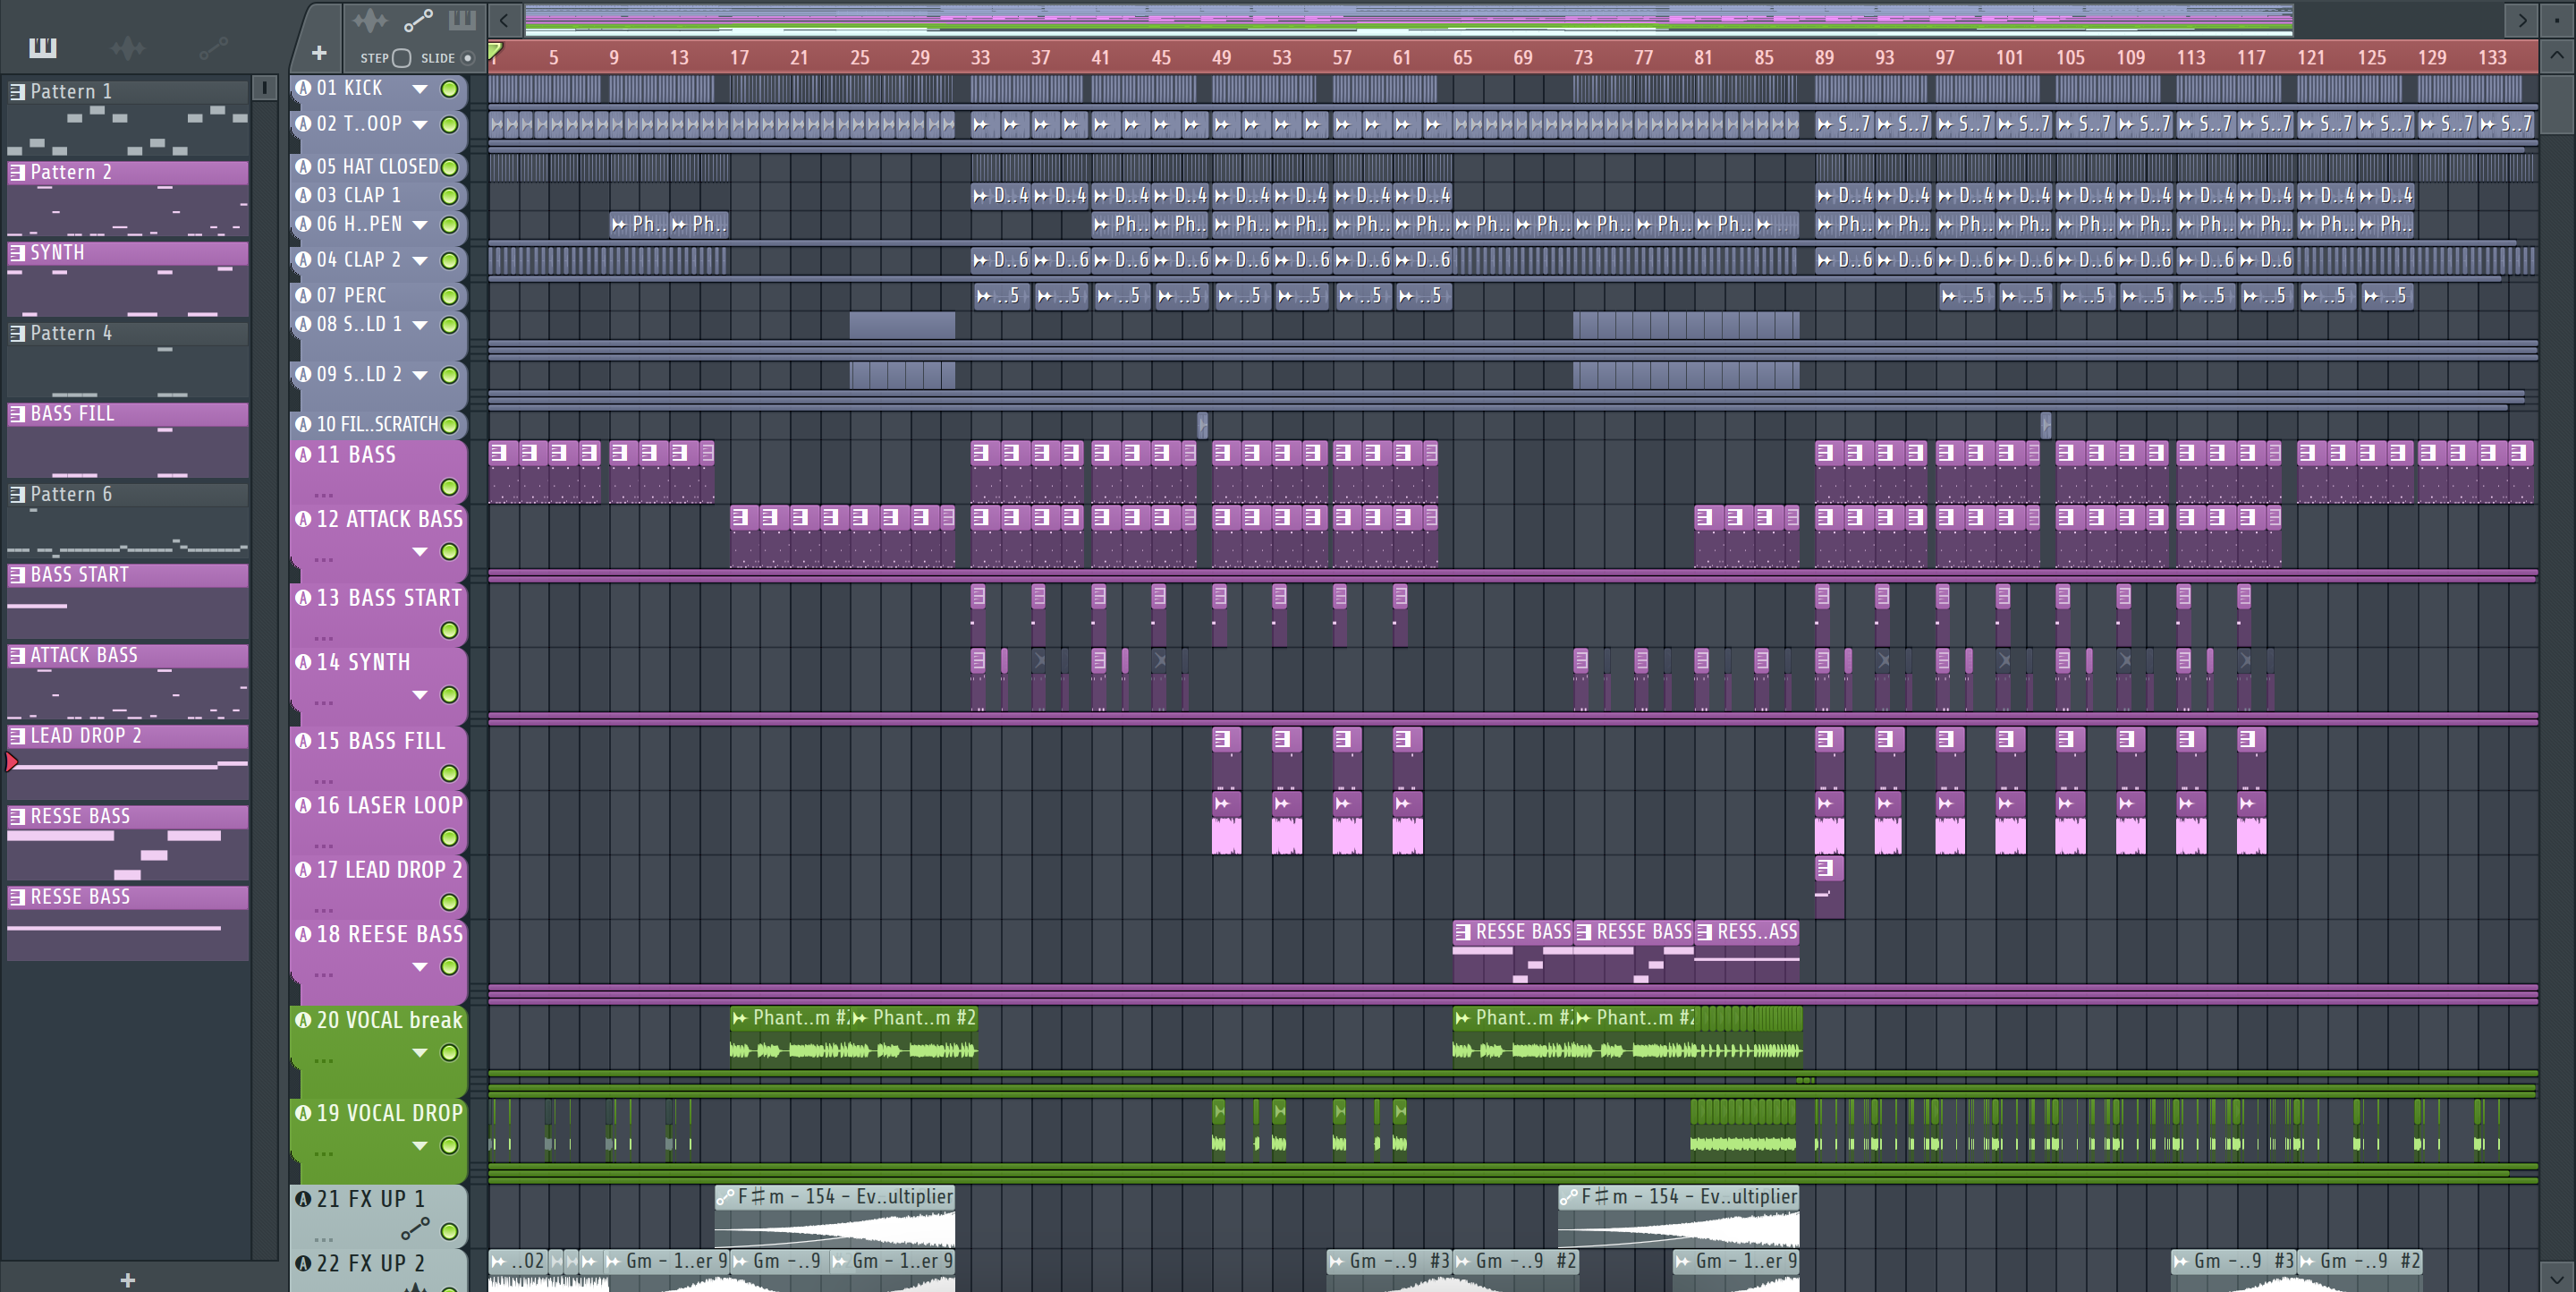
Task: Expand the 09 S..LD 2 track arrow
Action: coord(420,375)
